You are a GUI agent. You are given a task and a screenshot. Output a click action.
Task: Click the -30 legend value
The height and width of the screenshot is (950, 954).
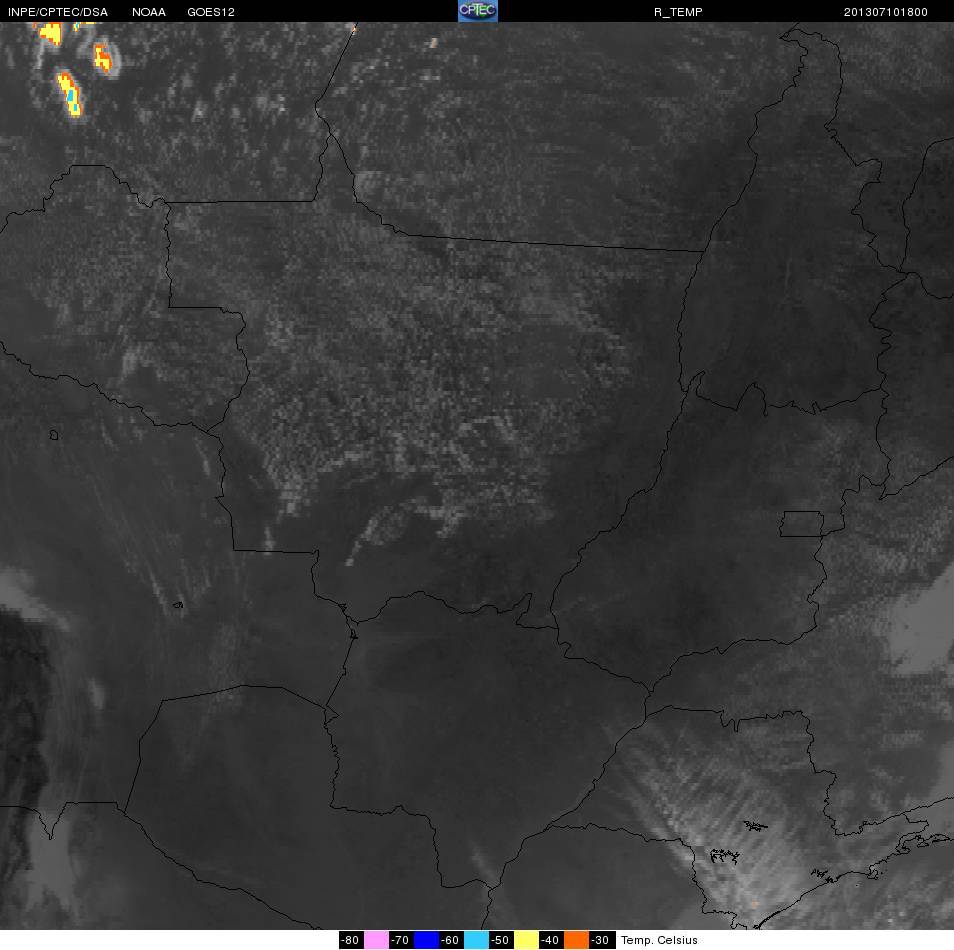click(601, 940)
